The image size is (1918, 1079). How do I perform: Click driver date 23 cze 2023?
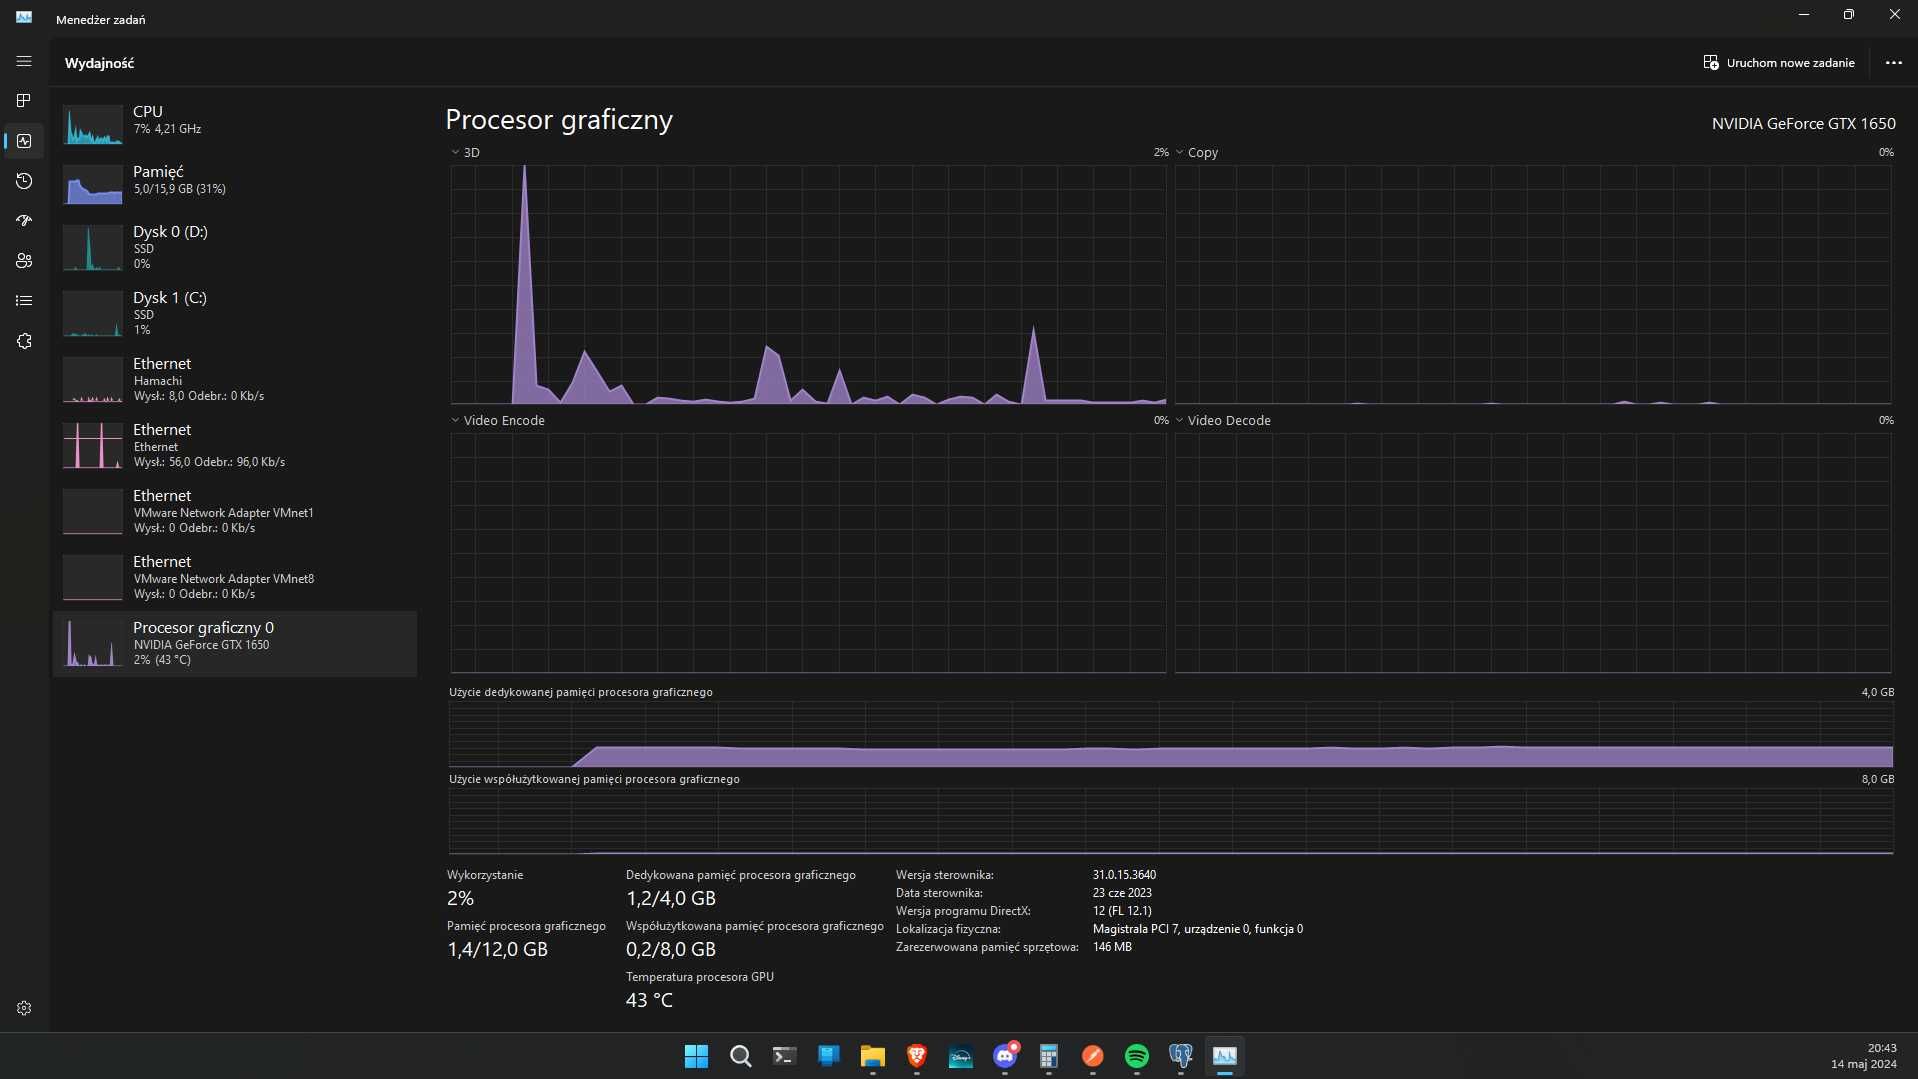tap(1122, 893)
